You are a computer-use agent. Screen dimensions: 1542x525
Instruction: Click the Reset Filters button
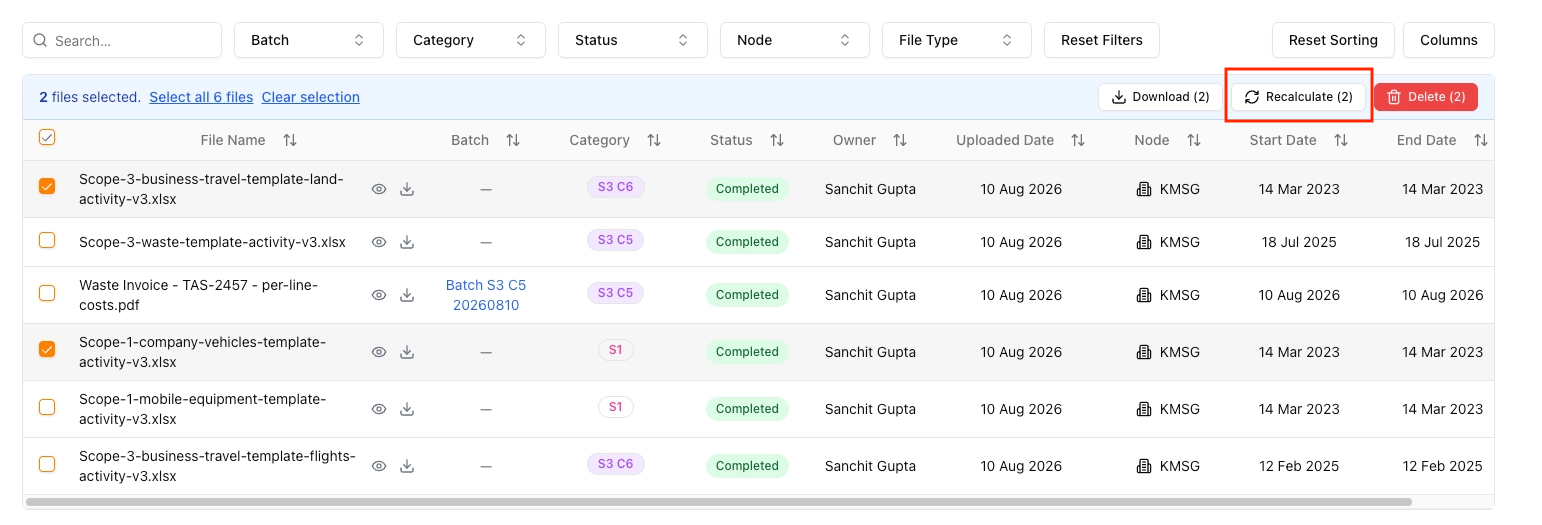coord(1102,40)
